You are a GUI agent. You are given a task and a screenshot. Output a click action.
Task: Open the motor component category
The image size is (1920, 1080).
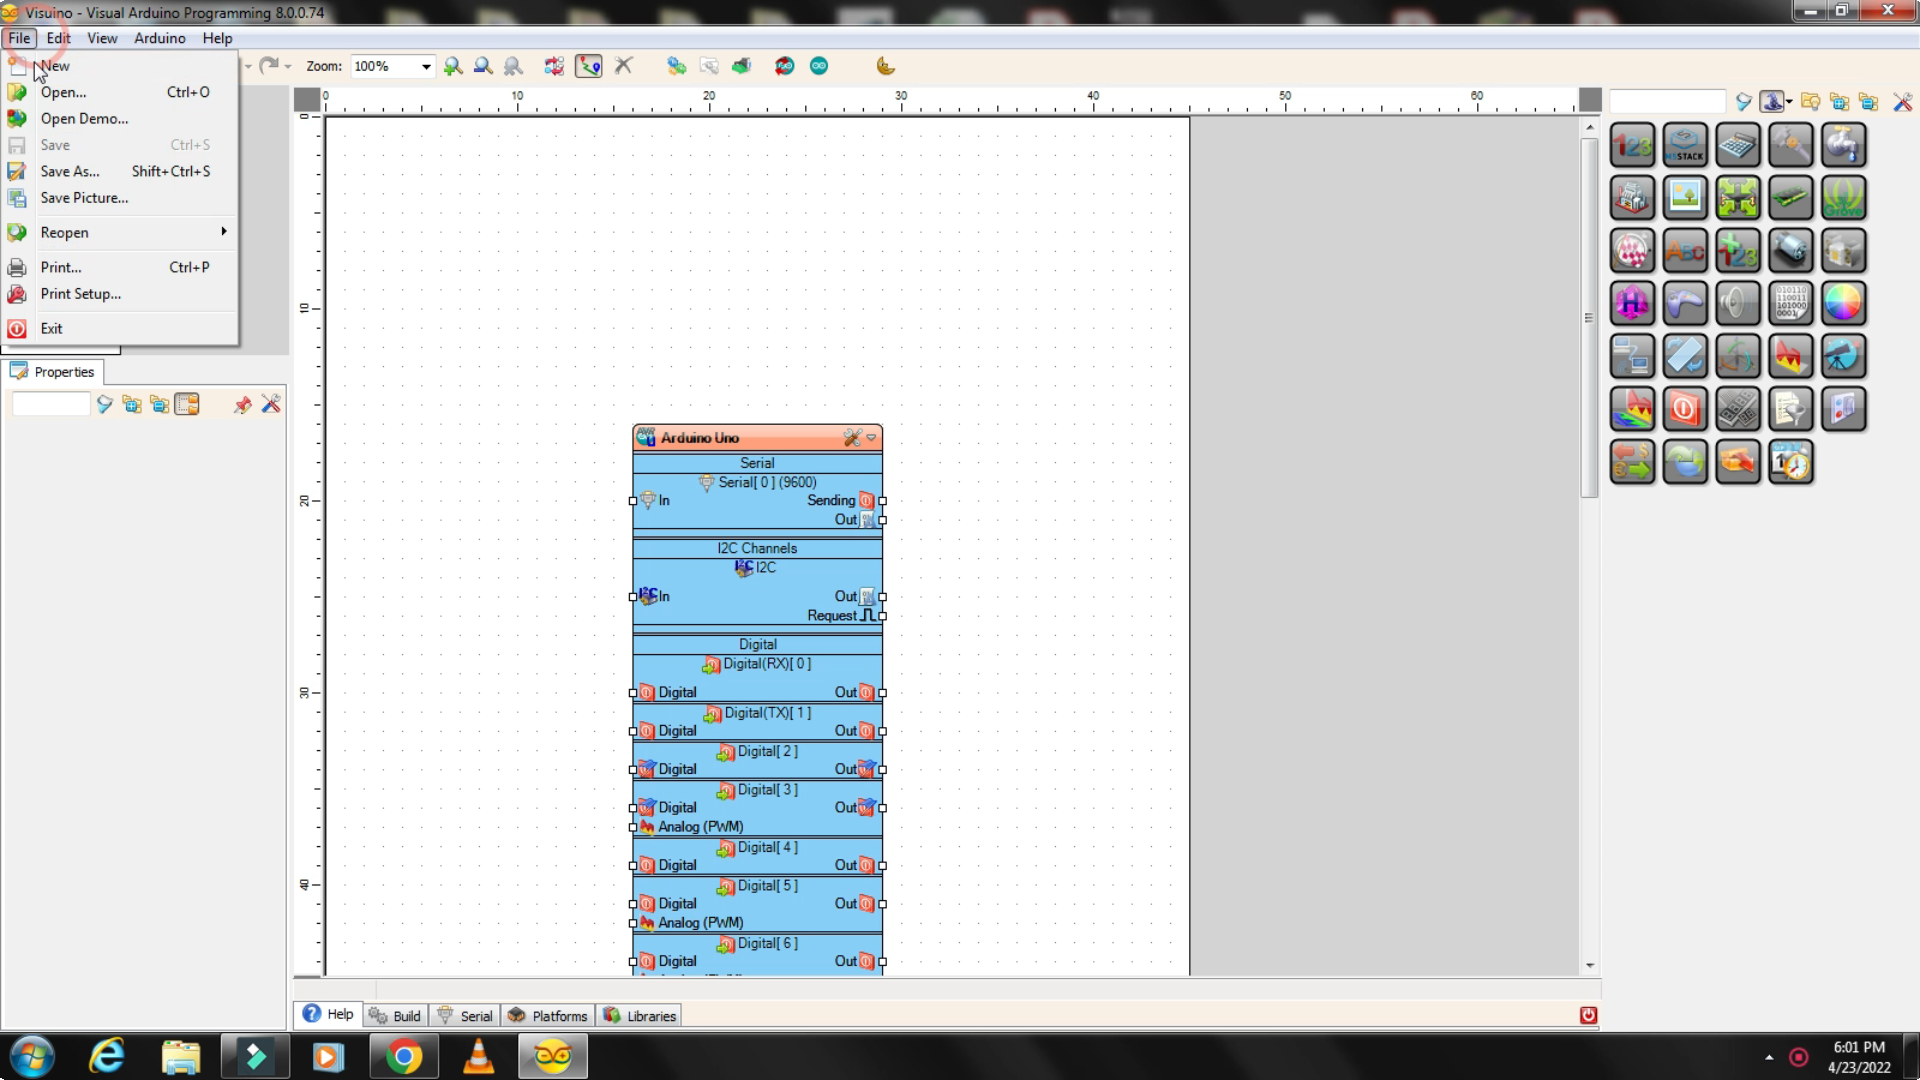coord(1791,251)
